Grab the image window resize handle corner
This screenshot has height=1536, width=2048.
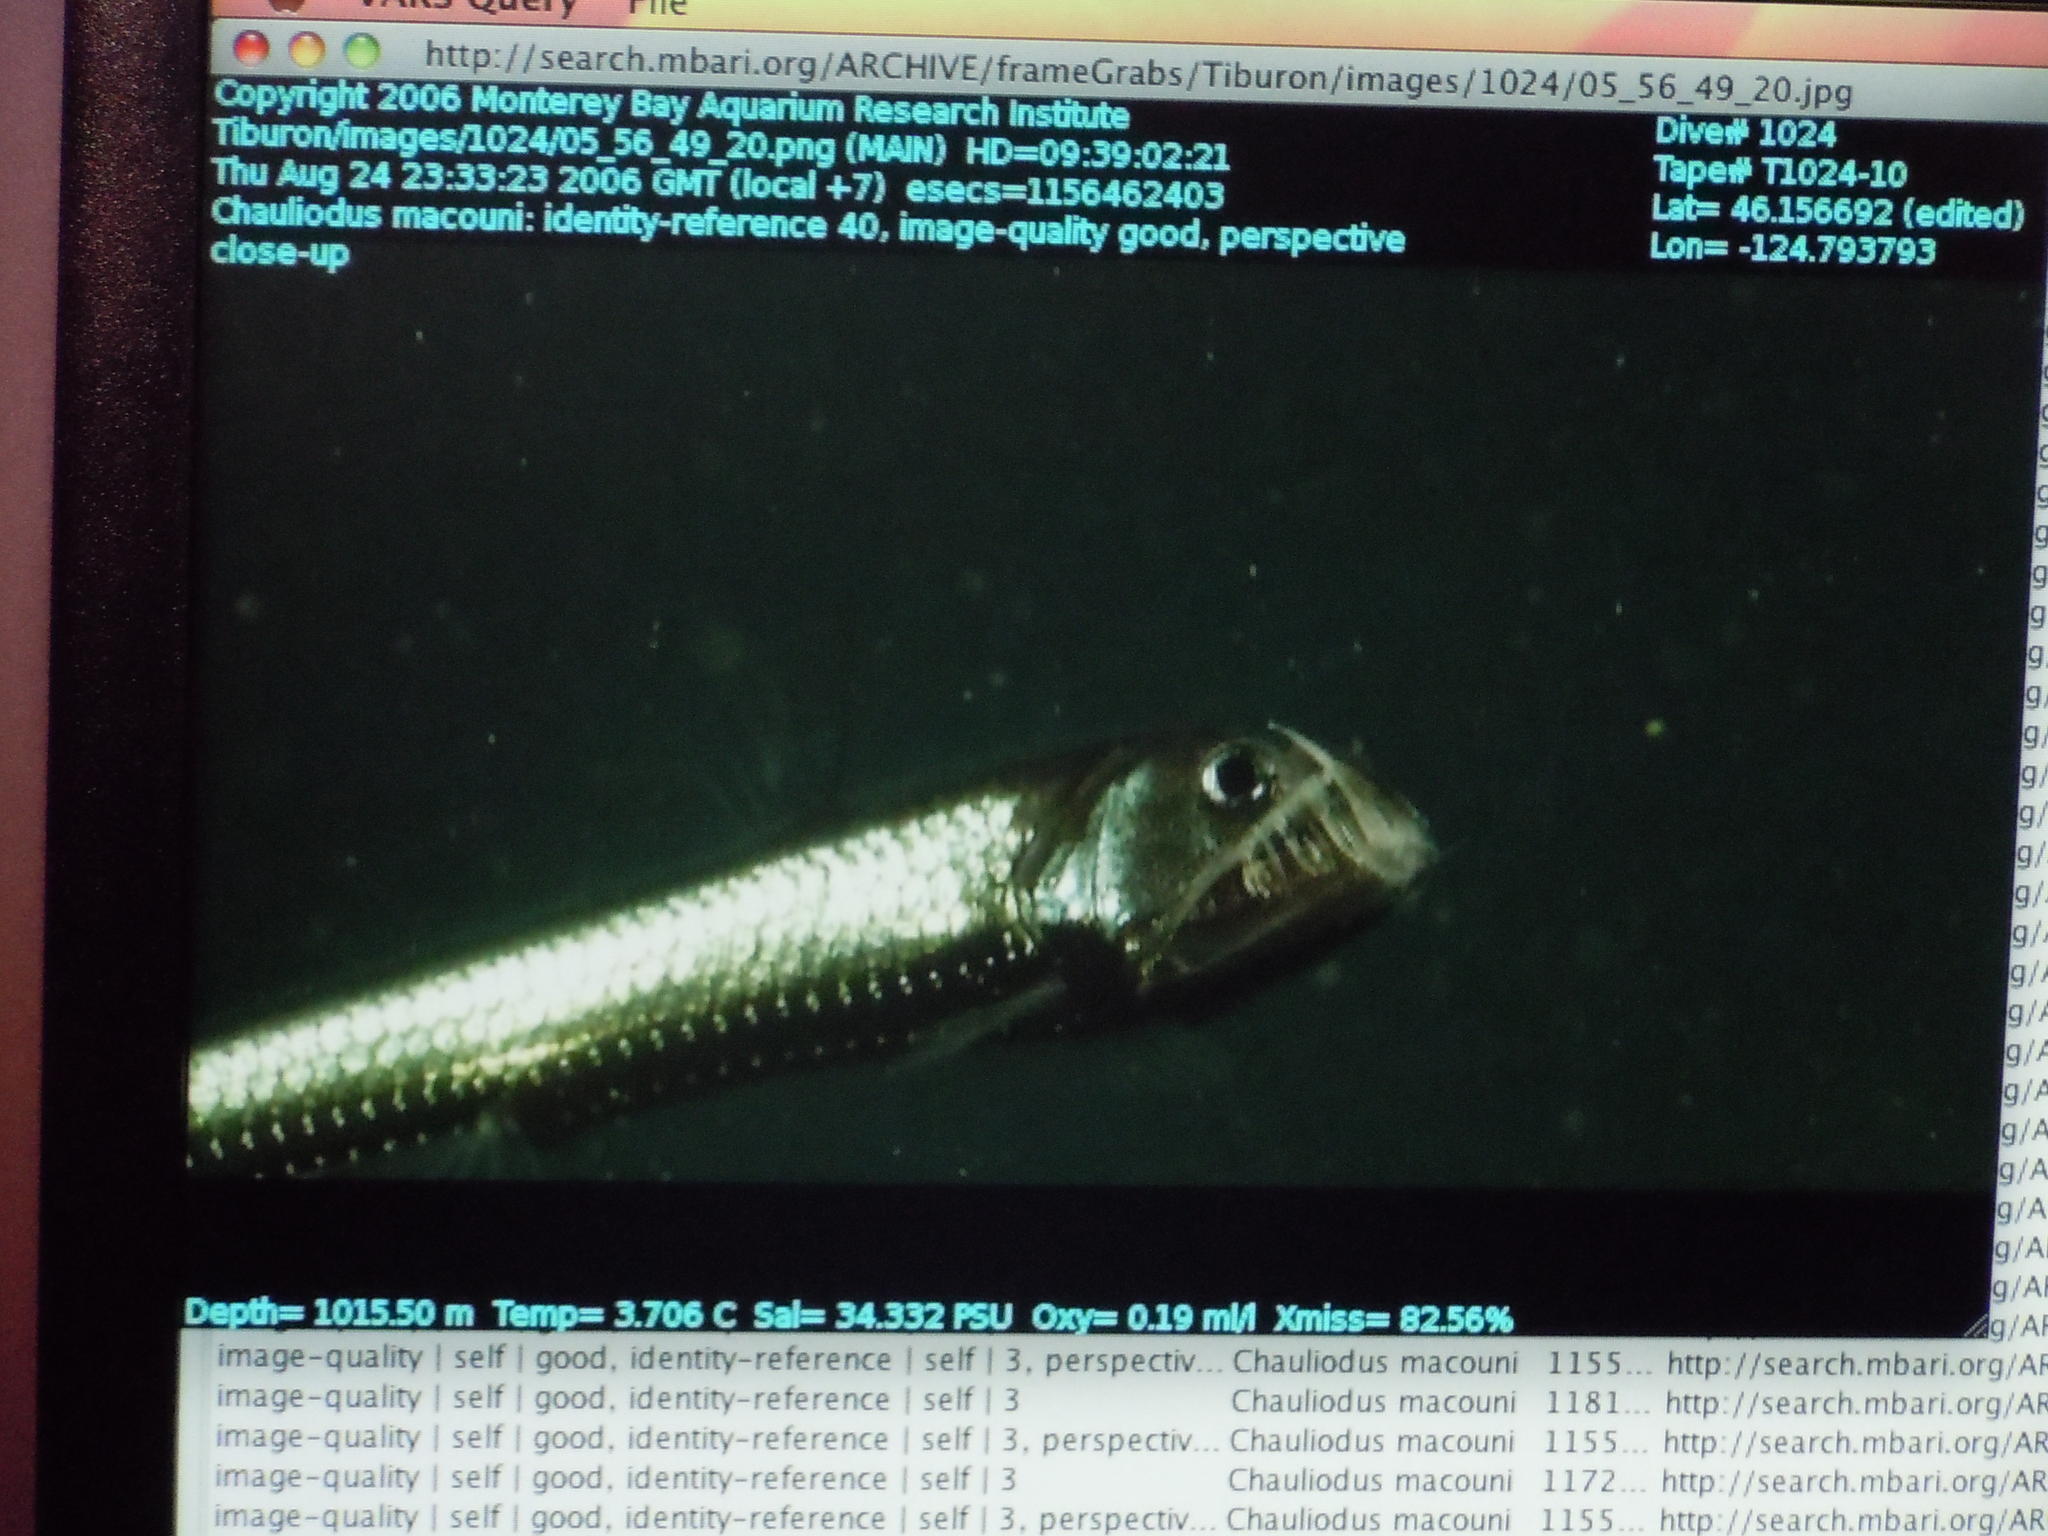point(1977,1326)
